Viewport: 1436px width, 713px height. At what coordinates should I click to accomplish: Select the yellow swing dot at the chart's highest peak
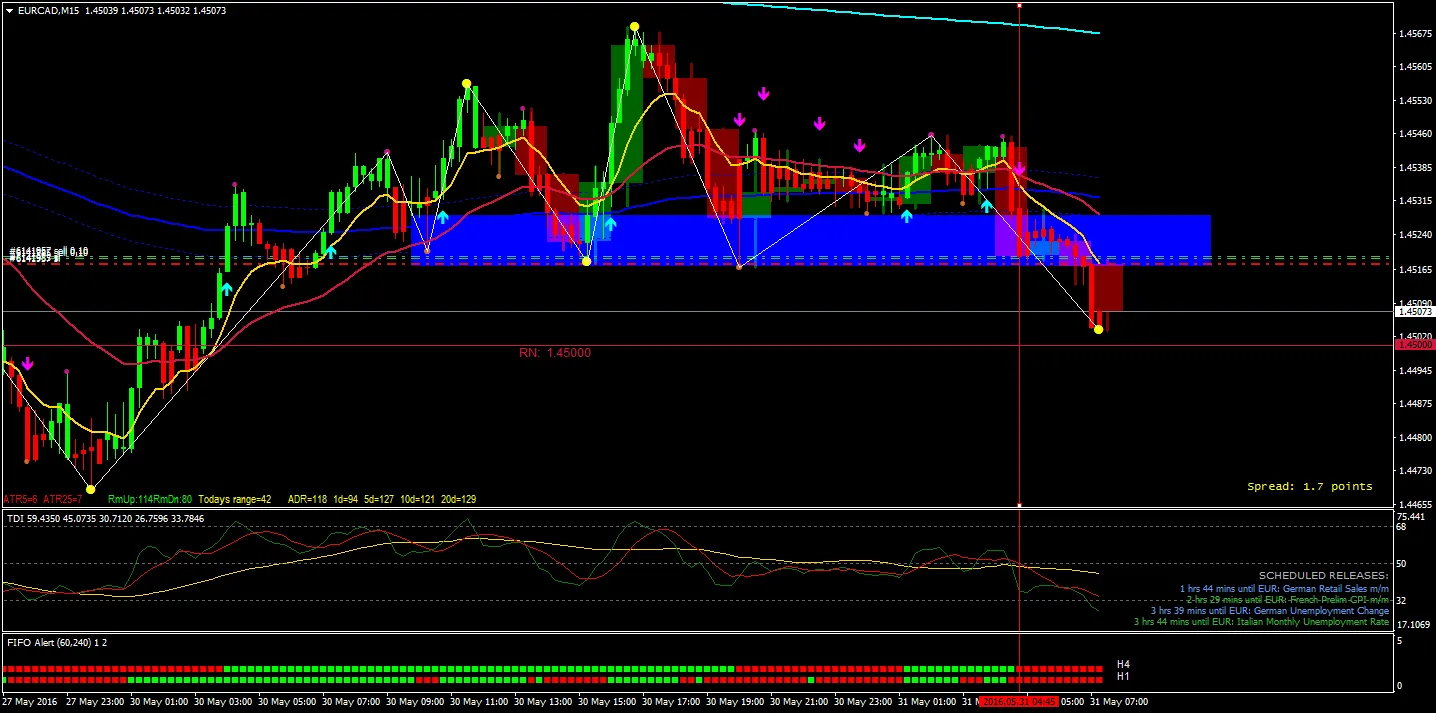634,27
